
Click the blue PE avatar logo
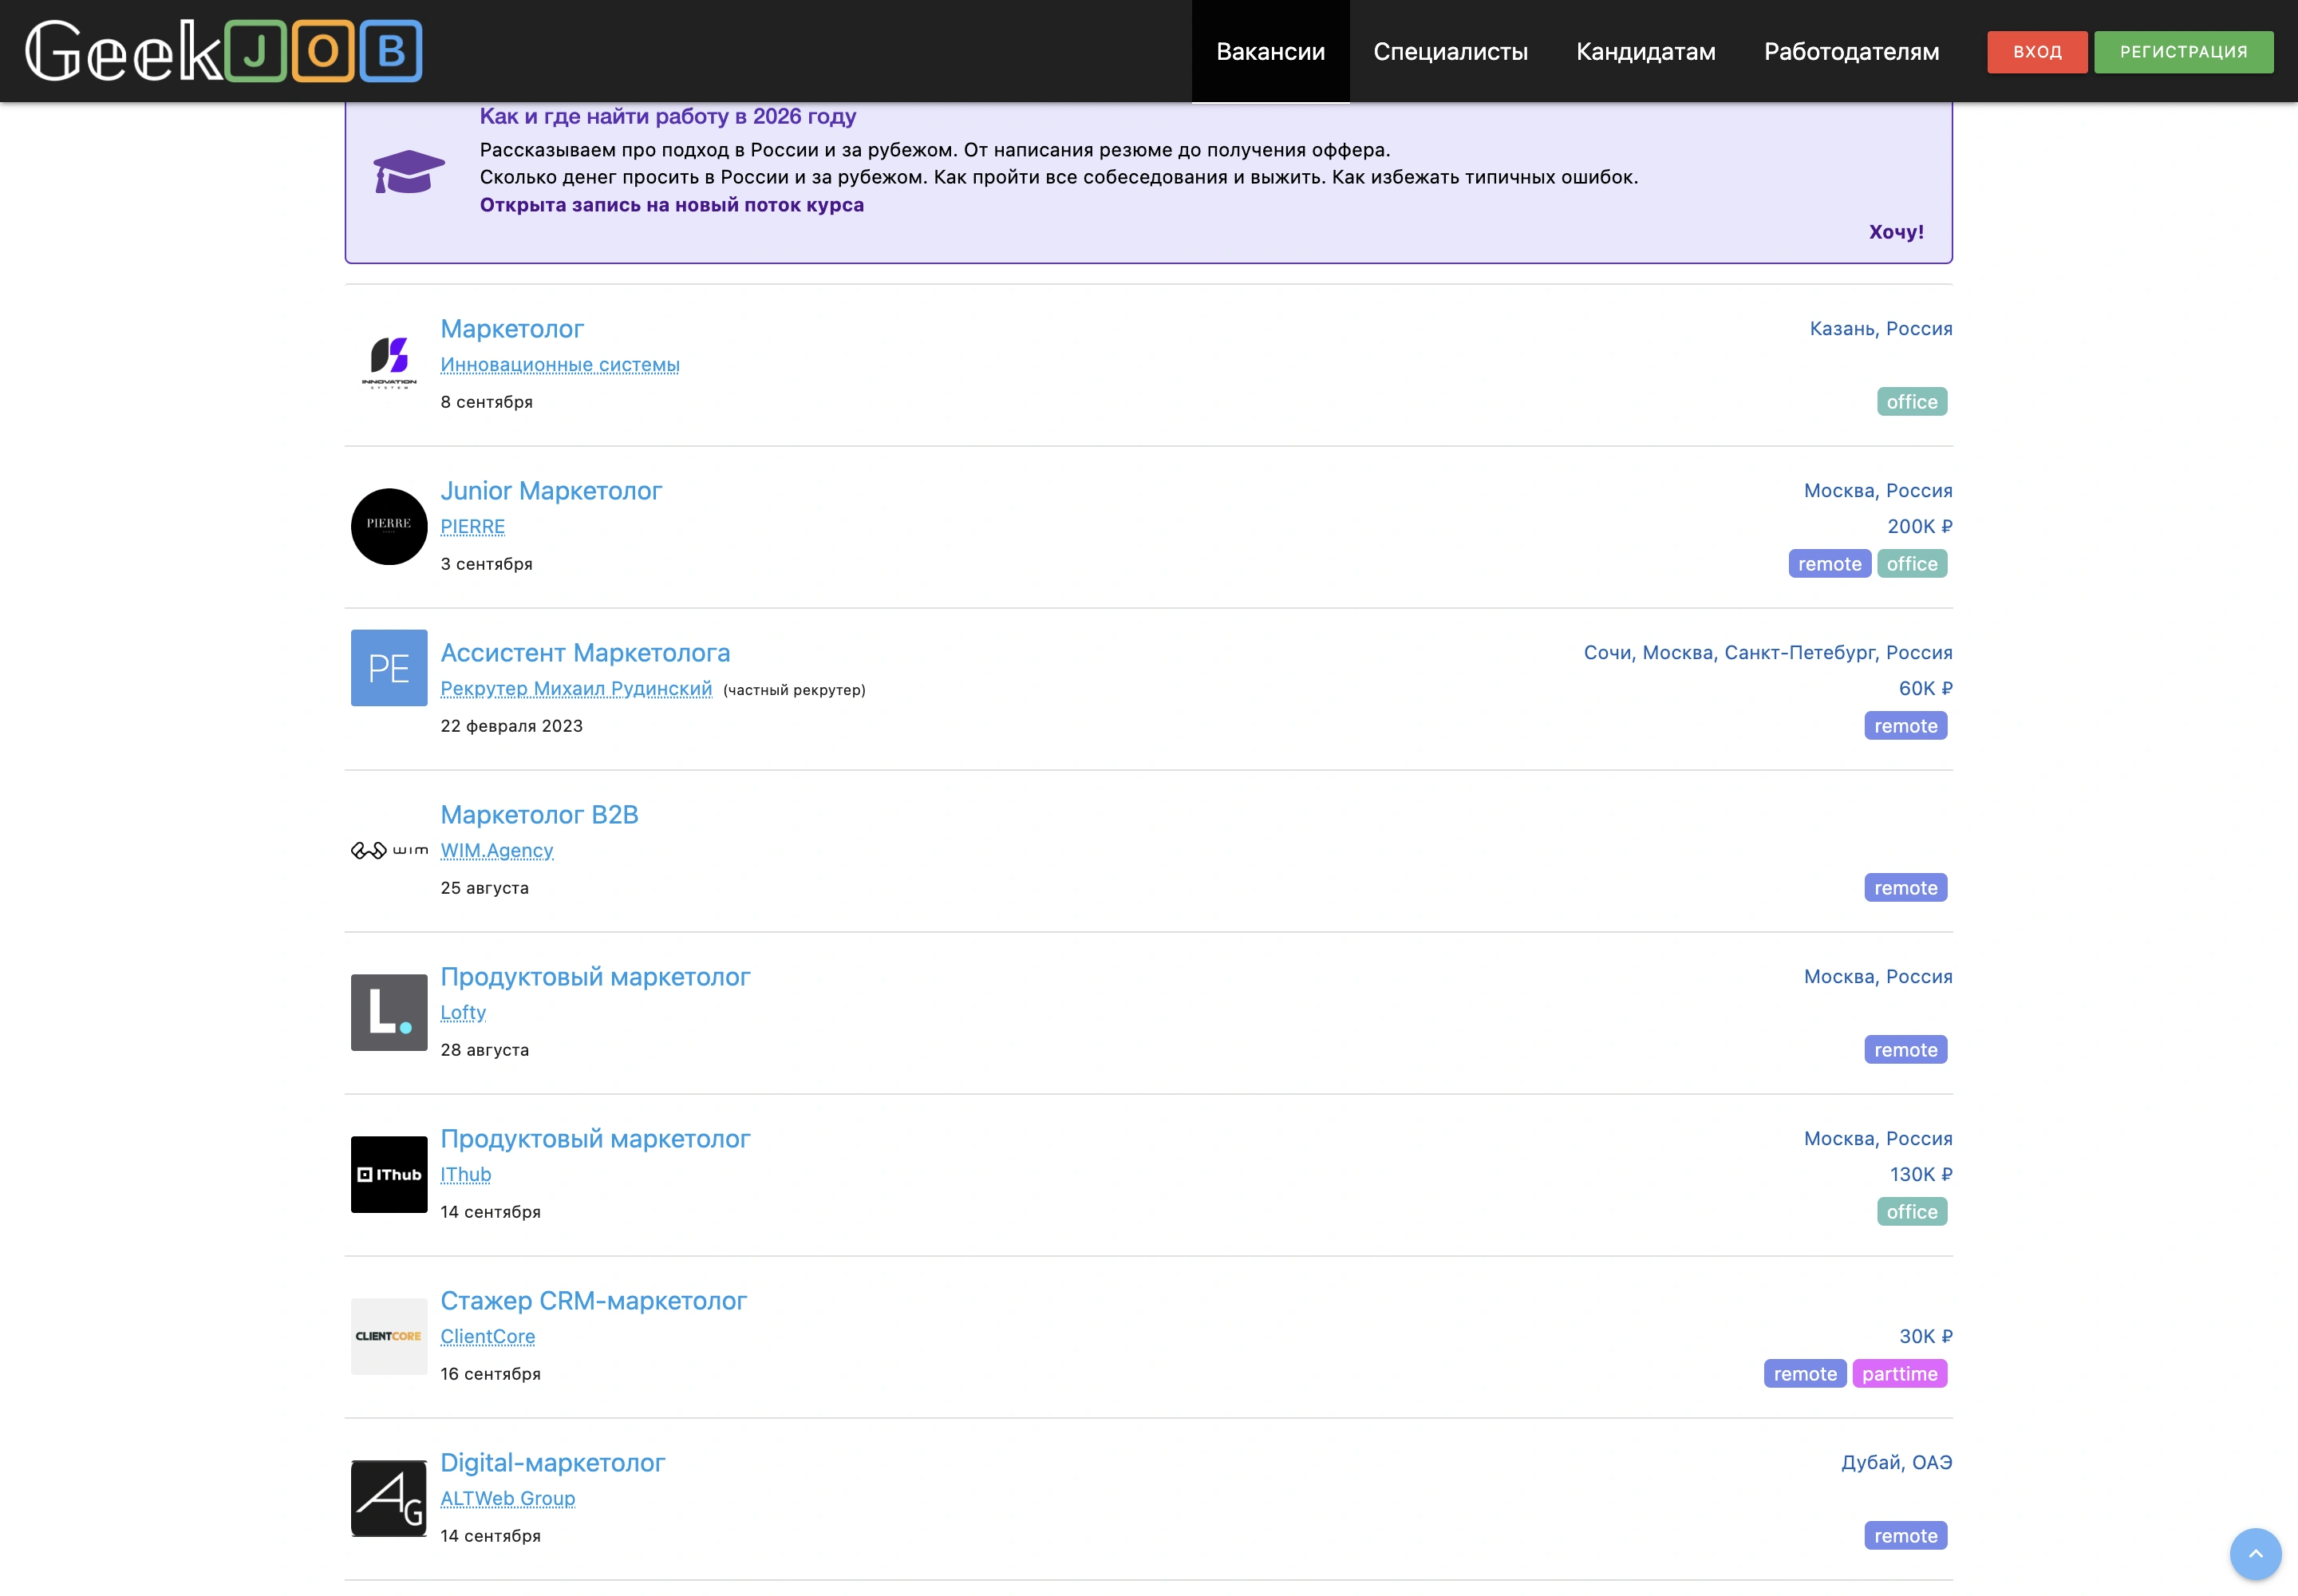pos(389,668)
